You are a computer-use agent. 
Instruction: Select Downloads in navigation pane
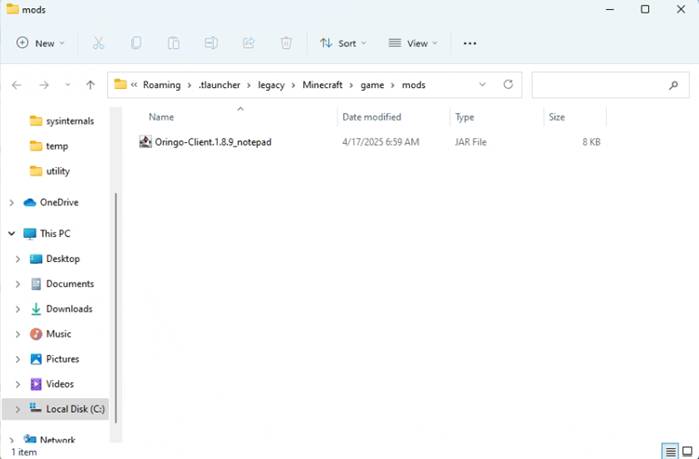pos(68,309)
